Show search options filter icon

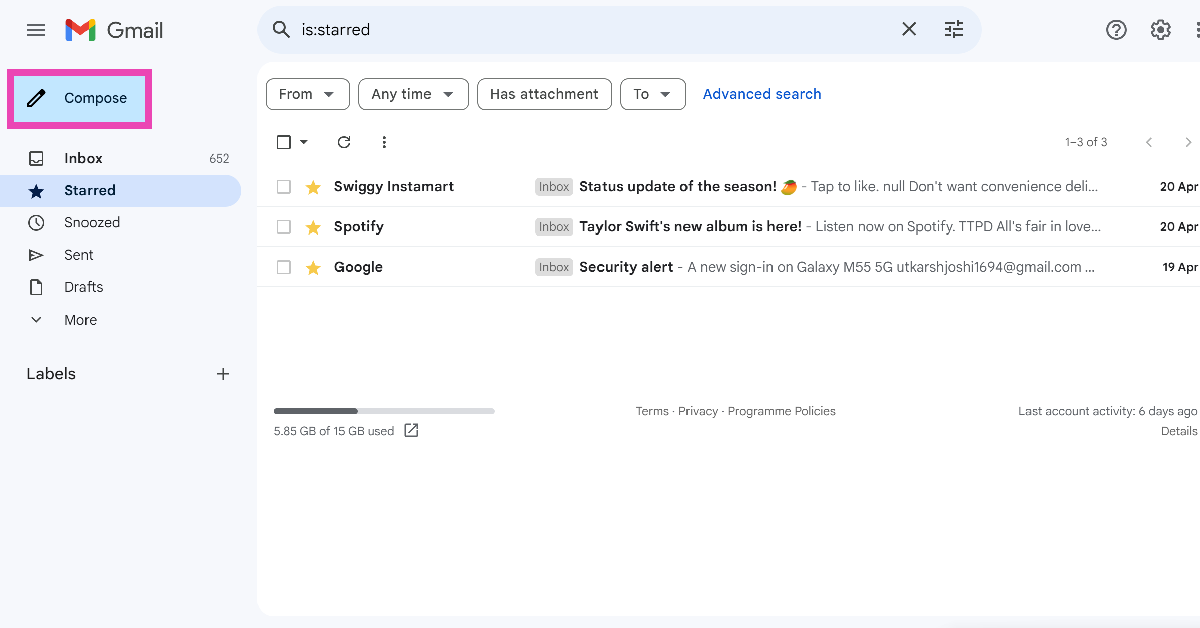tap(954, 30)
